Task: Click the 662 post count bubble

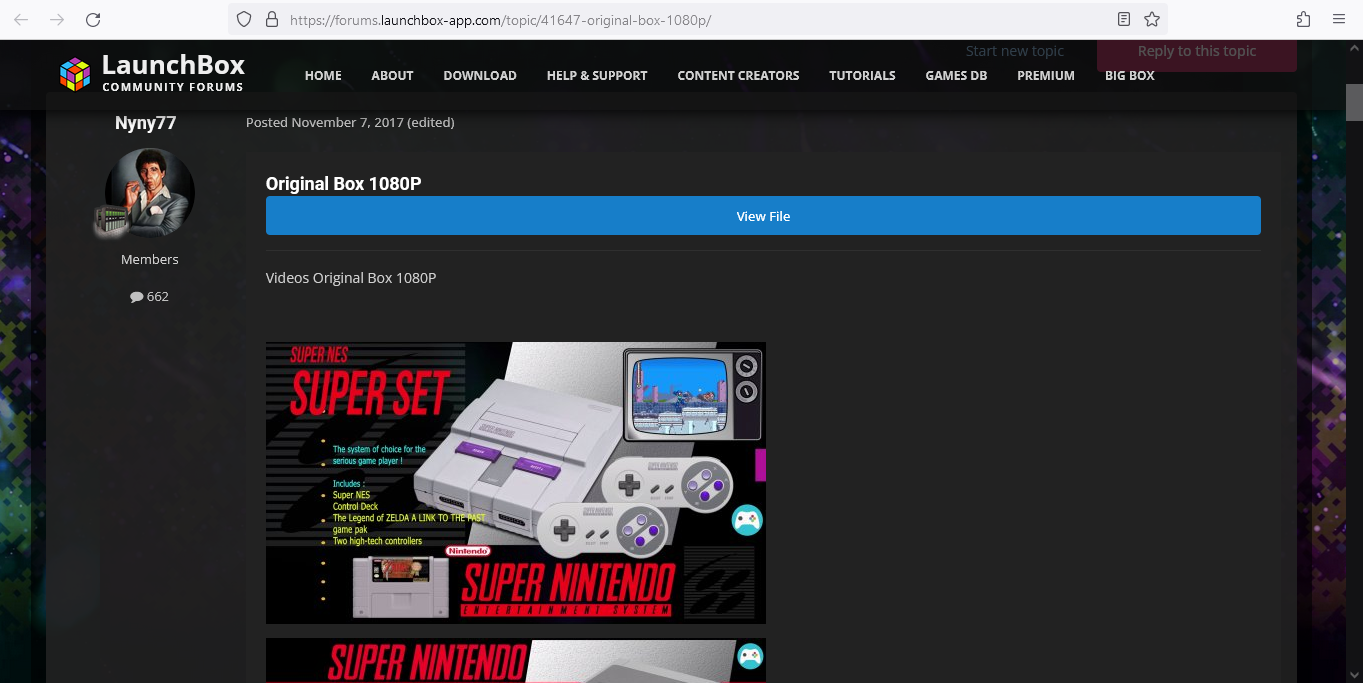Action: (x=149, y=297)
